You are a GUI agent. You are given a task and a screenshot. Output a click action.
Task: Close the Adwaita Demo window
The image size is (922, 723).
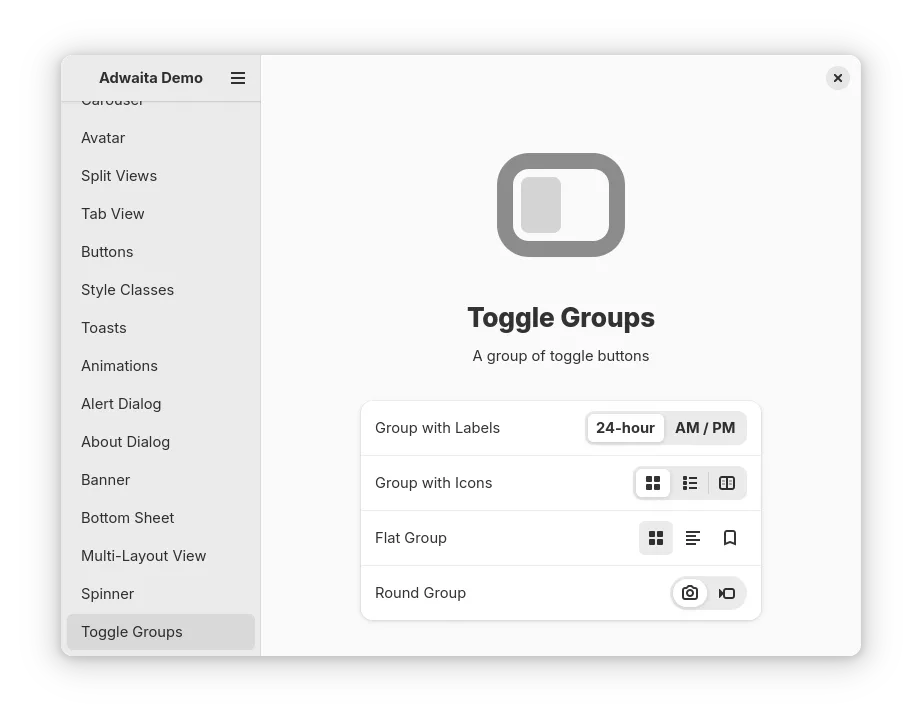[838, 78]
